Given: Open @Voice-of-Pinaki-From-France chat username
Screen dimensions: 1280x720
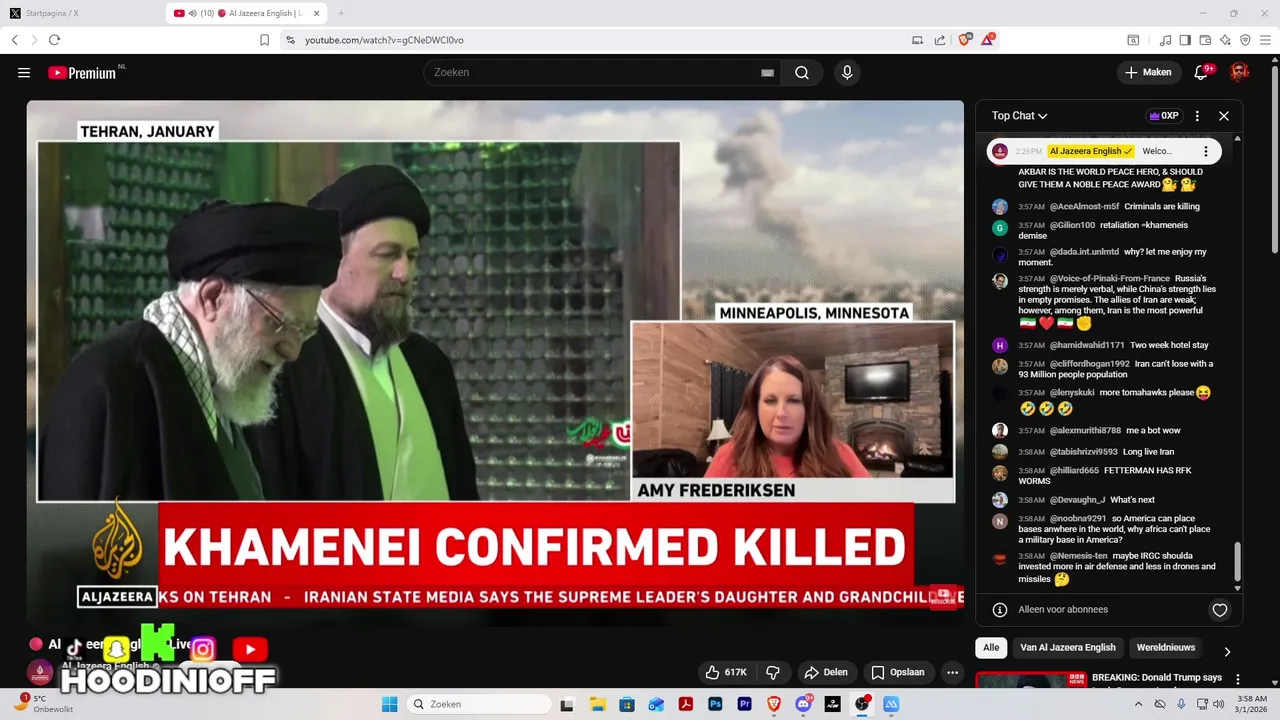Looking at the screenshot, I should coord(1109,278).
